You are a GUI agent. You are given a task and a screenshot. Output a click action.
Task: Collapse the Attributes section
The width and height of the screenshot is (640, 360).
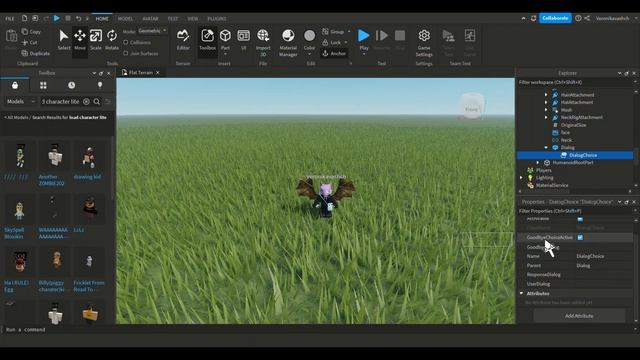click(522, 293)
